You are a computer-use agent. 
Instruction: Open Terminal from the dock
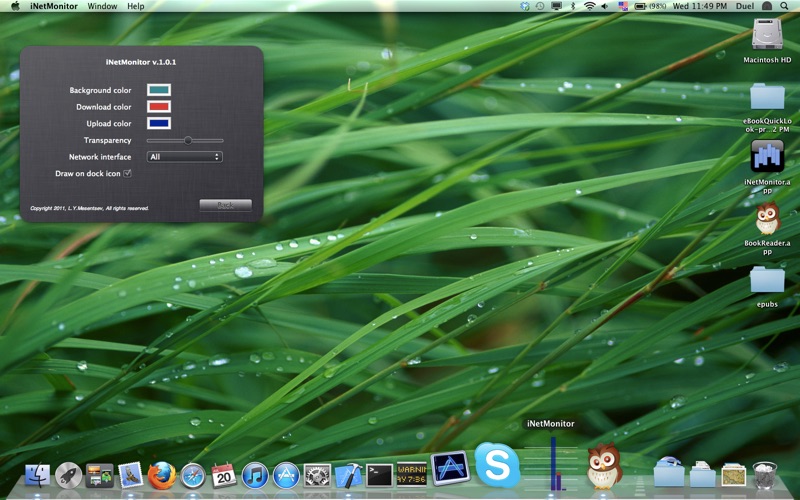tap(379, 475)
